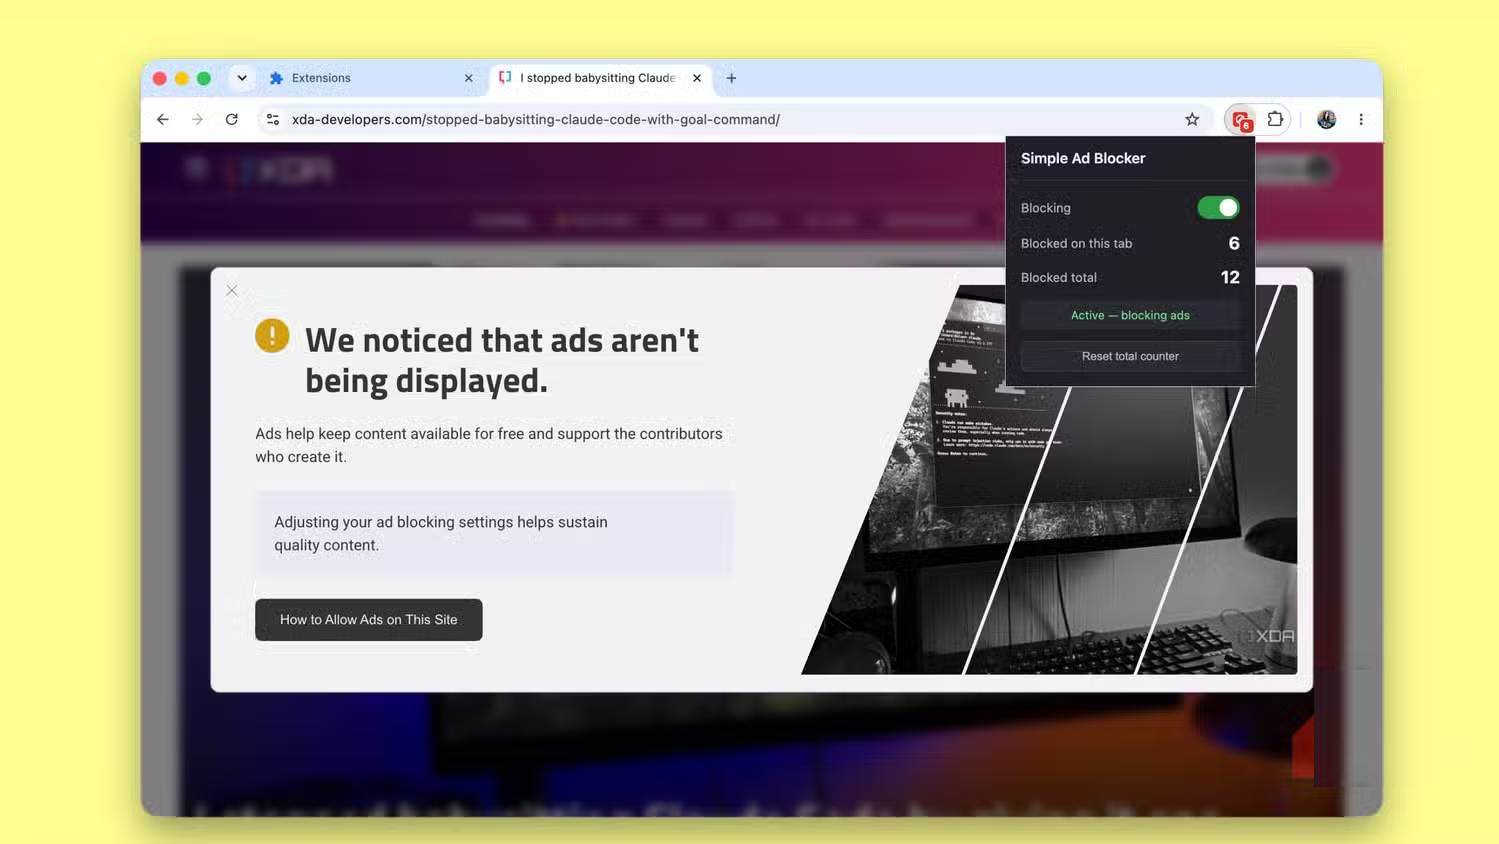Reload the current page

(232, 119)
